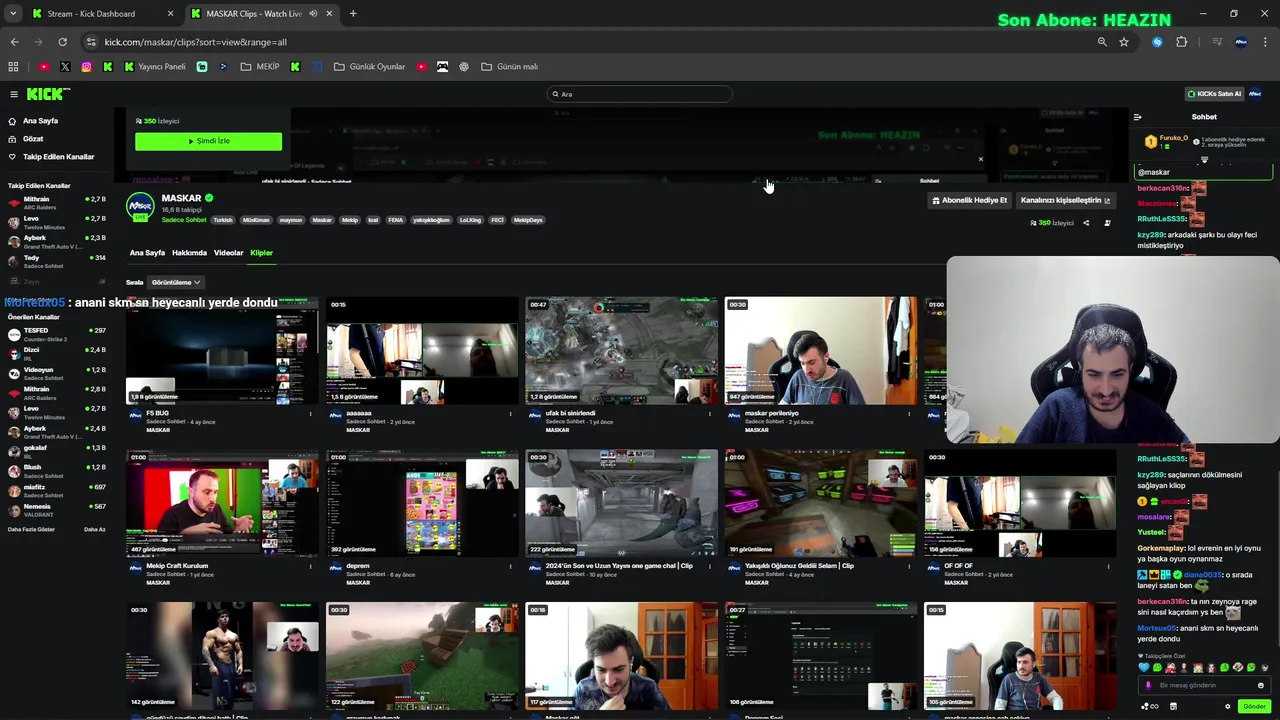
Task: Open options menu for Yakışıklı Oğlunuz clip
Action: click(909, 566)
